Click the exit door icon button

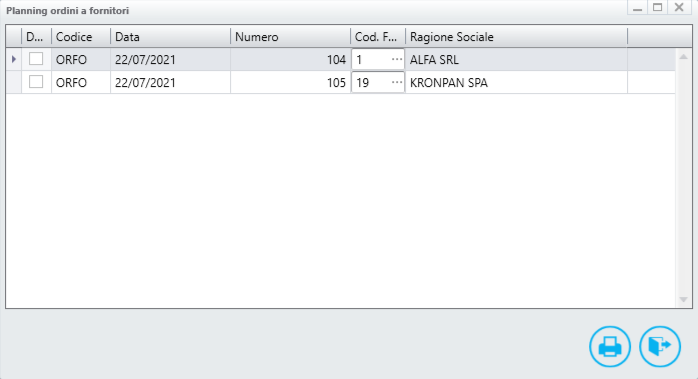click(x=660, y=346)
